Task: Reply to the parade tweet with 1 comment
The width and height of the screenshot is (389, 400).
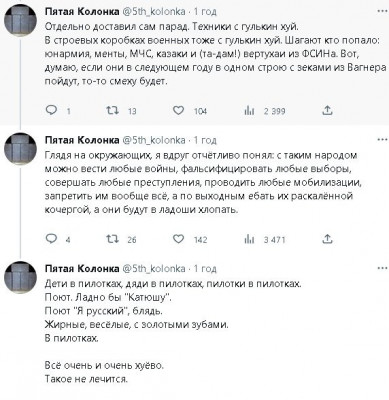Action: click(52, 110)
